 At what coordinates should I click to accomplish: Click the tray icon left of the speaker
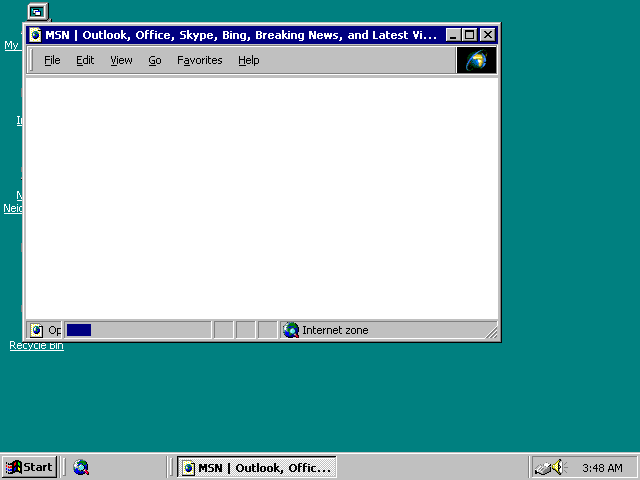543,468
